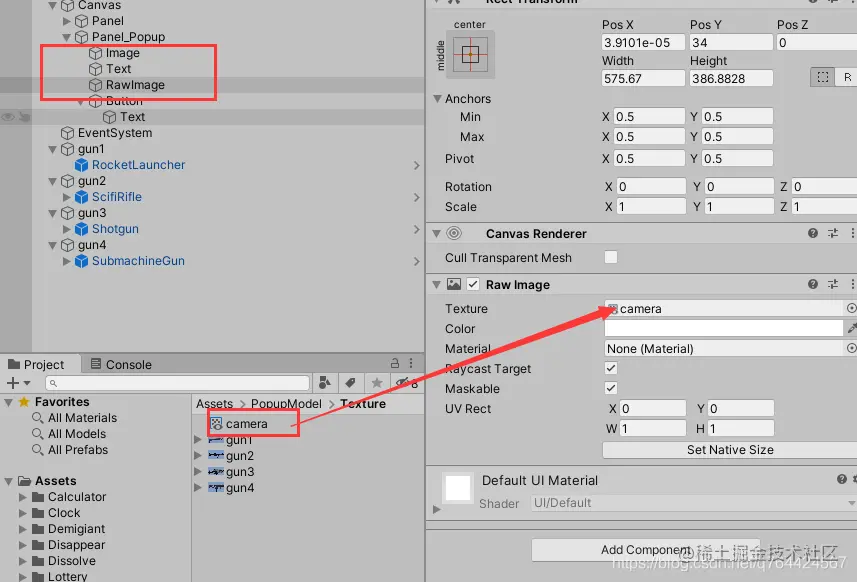Click the Project search field
The width and height of the screenshot is (857, 582).
coord(178,383)
